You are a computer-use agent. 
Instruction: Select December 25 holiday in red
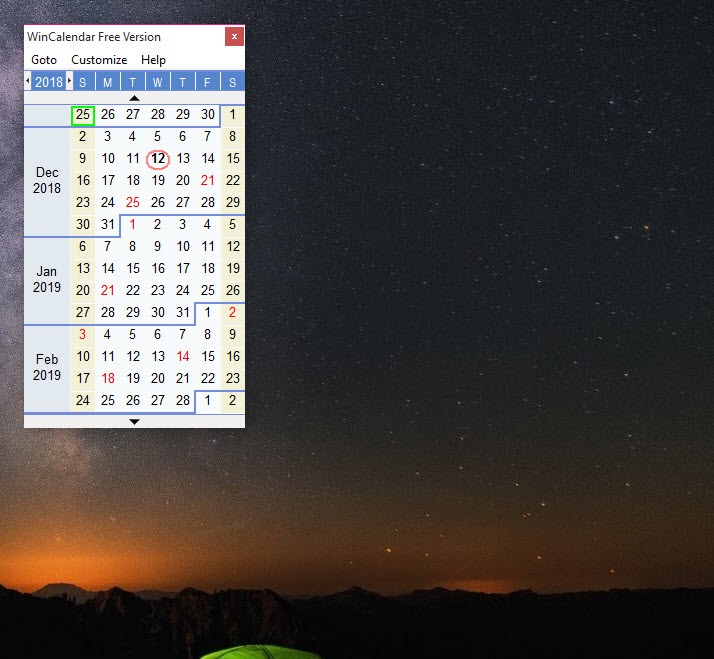click(133, 202)
